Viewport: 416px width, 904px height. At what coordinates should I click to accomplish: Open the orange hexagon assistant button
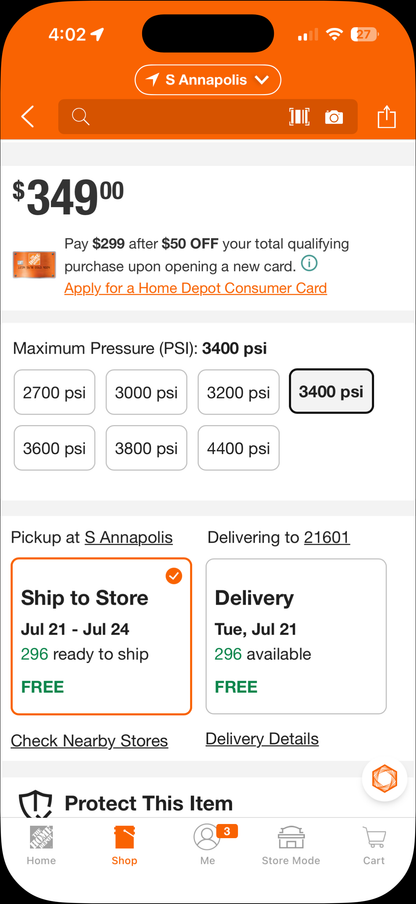[x=384, y=779]
